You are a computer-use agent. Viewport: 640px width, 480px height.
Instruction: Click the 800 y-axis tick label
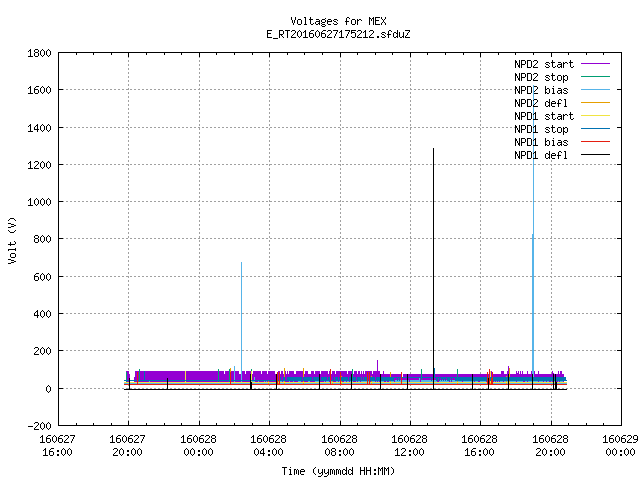(42, 239)
